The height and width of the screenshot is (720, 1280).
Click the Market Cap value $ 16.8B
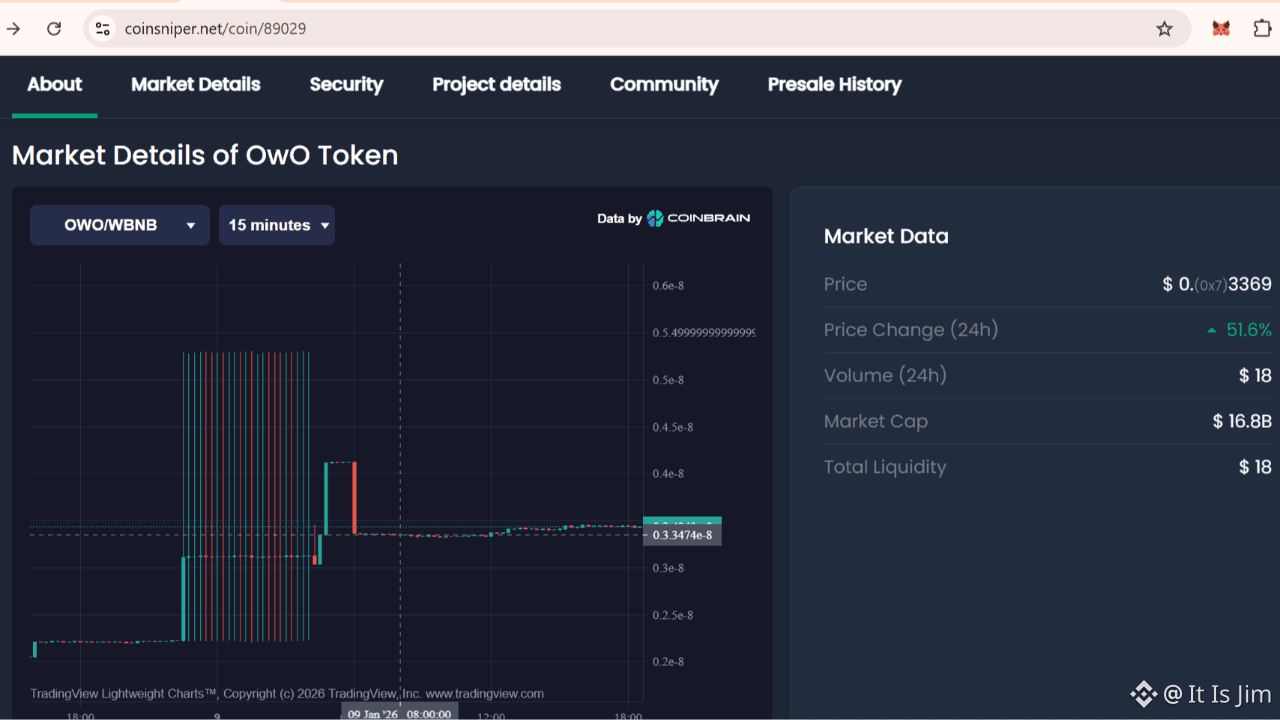coord(1242,422)
